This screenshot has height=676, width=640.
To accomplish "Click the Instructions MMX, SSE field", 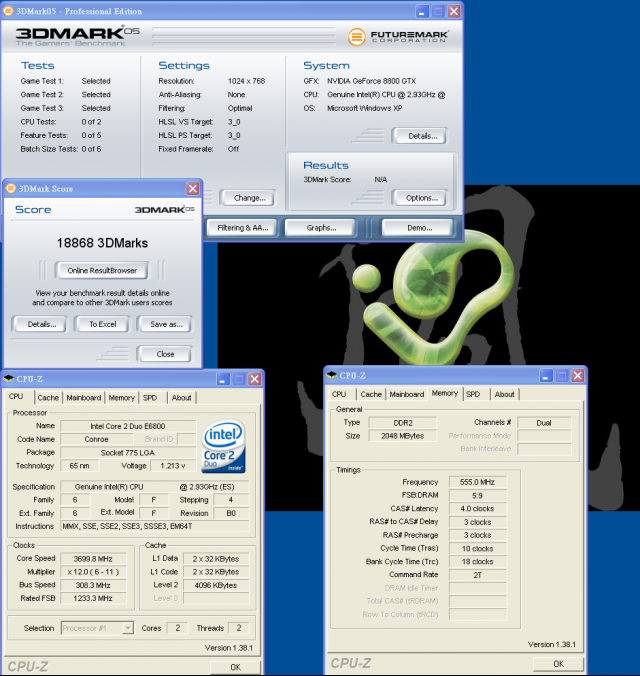I will (154, 526).
